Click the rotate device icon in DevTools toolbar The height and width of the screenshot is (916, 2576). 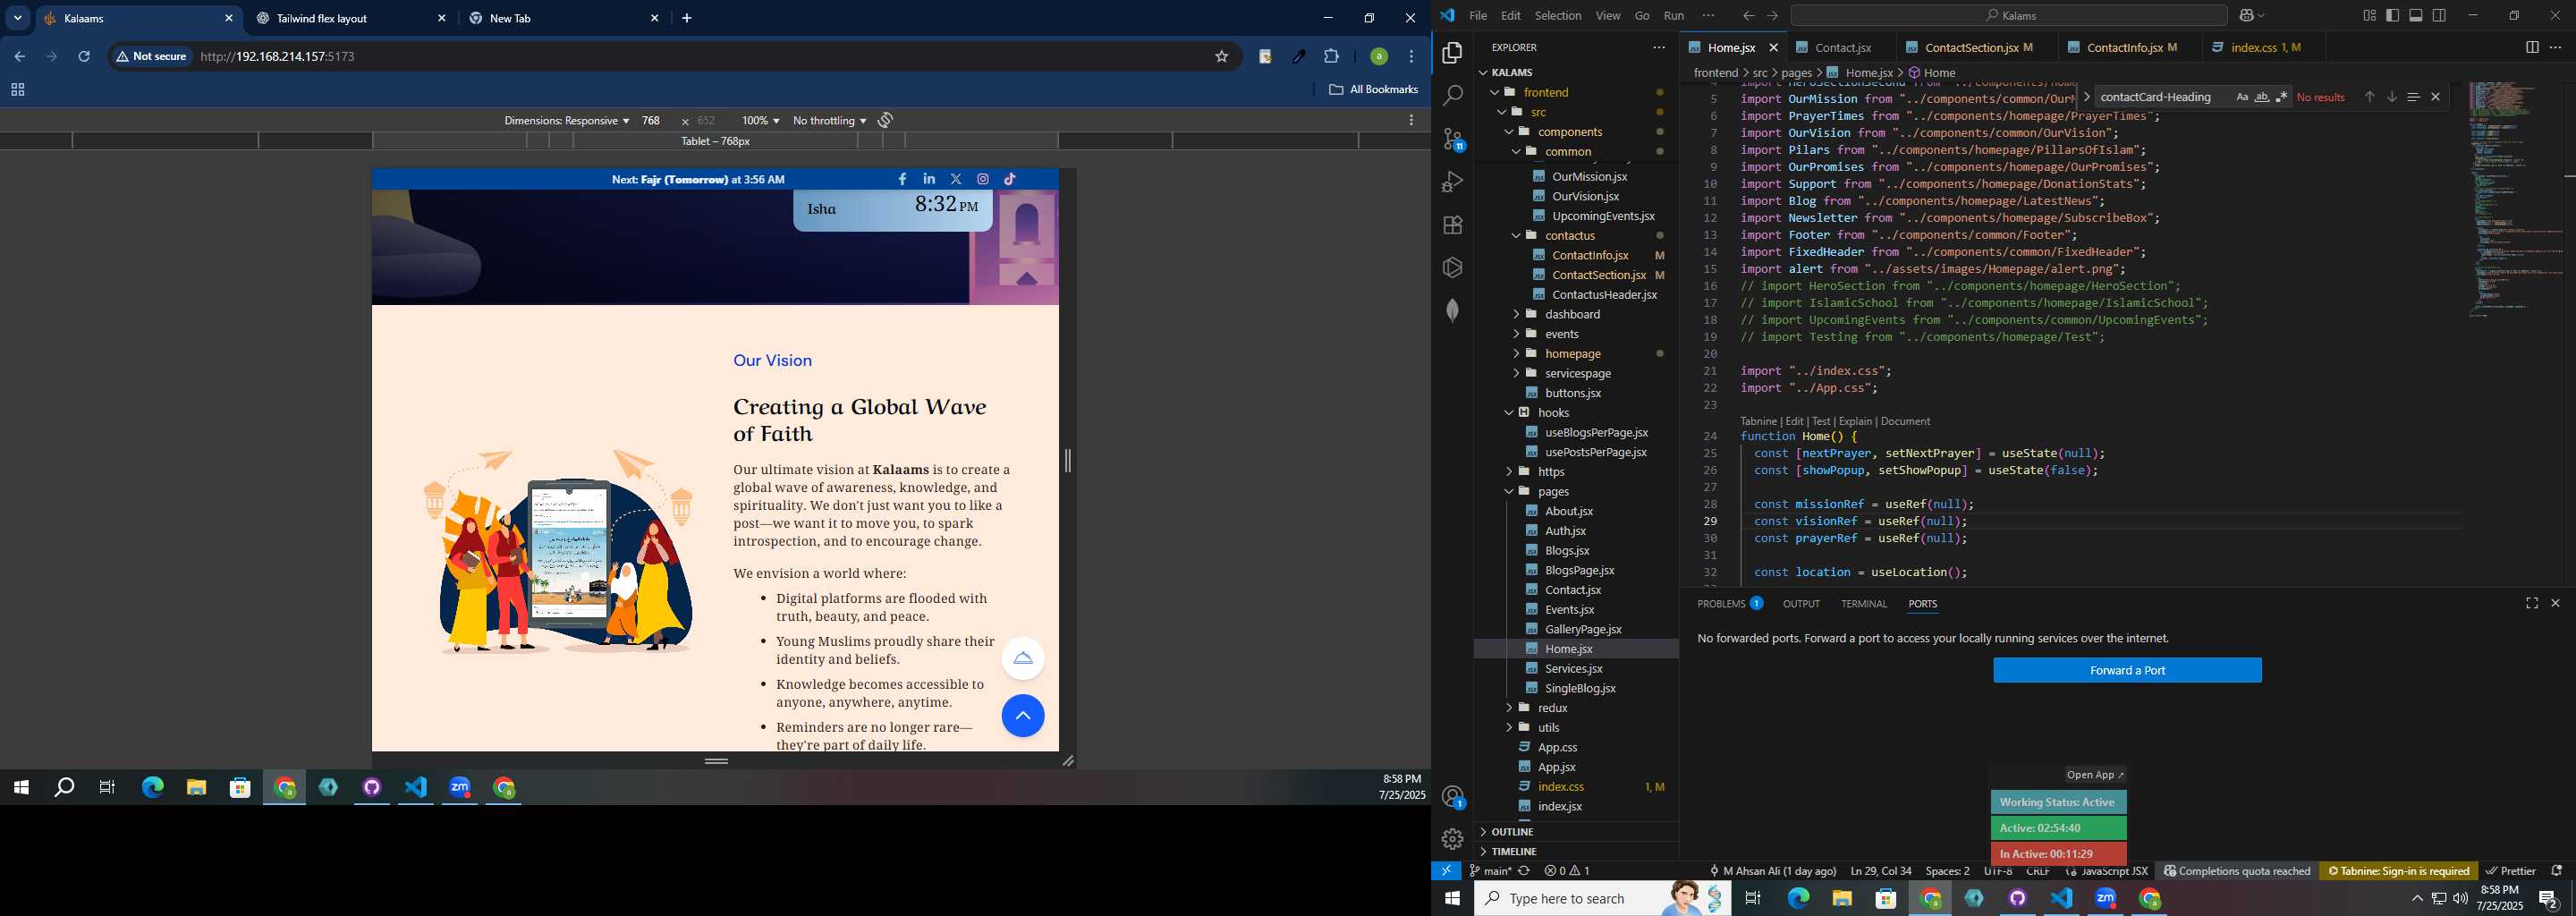click(885, 120)
